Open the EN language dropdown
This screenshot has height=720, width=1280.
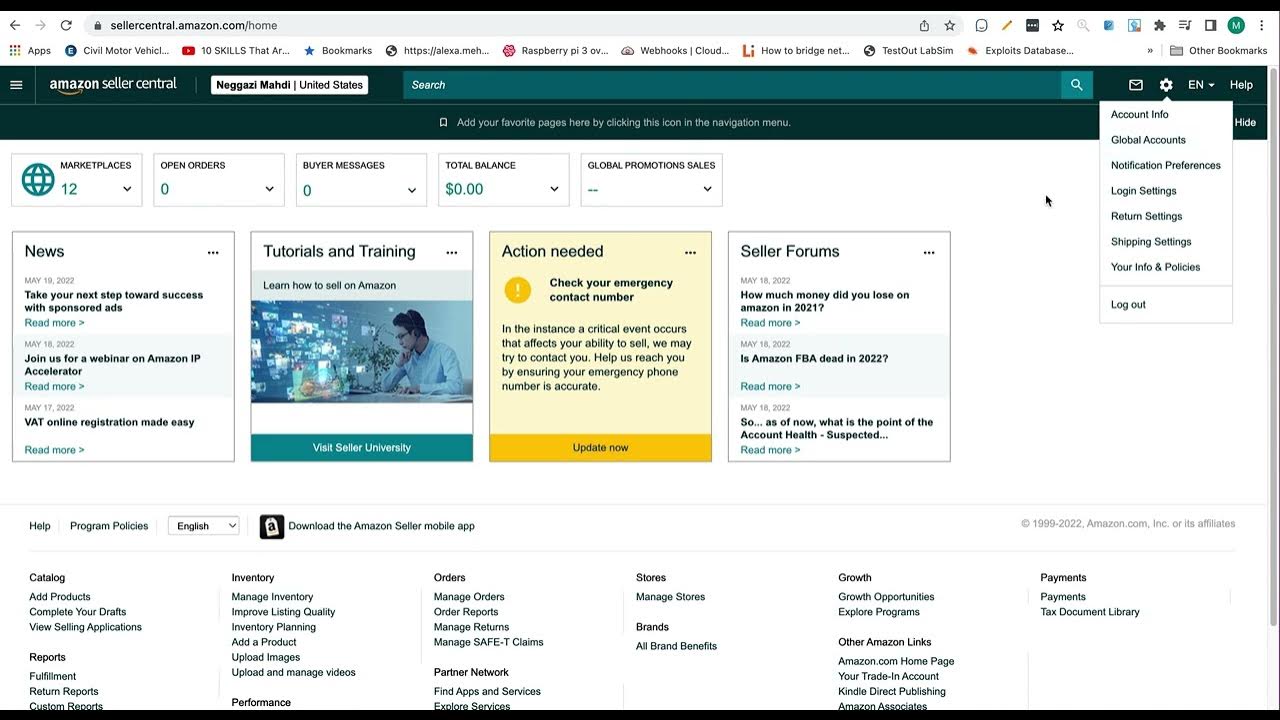1201,85
